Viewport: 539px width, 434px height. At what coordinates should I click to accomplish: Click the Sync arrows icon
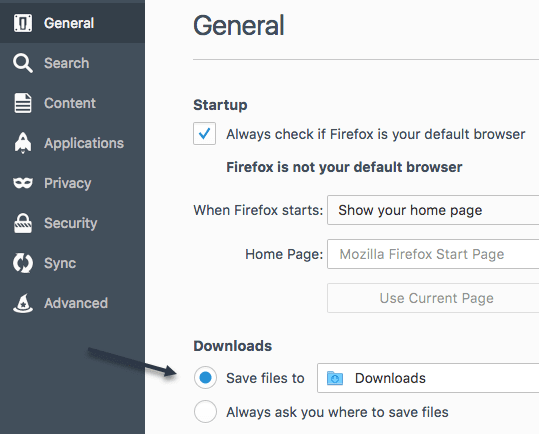pyautogui.click(x=23, y=263)
